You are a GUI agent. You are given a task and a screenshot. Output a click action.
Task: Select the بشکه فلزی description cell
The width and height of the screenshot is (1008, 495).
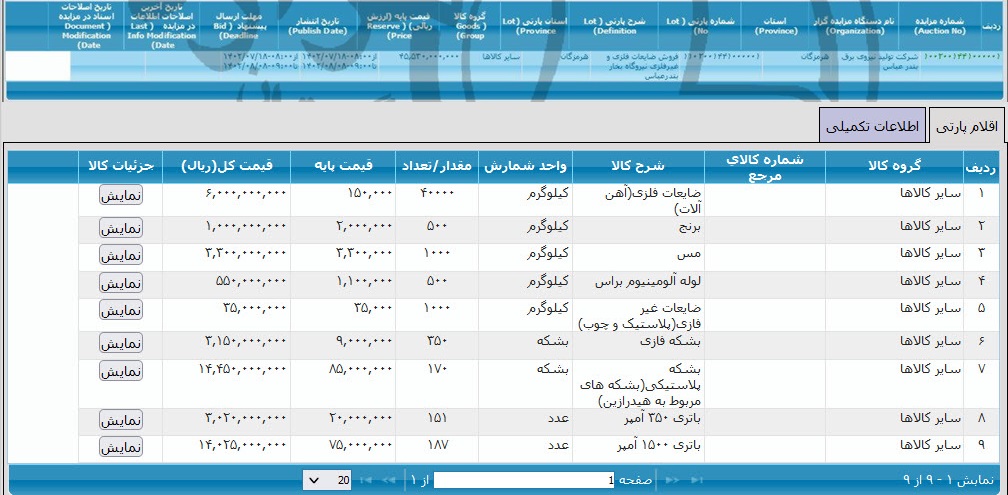(638, 343)
